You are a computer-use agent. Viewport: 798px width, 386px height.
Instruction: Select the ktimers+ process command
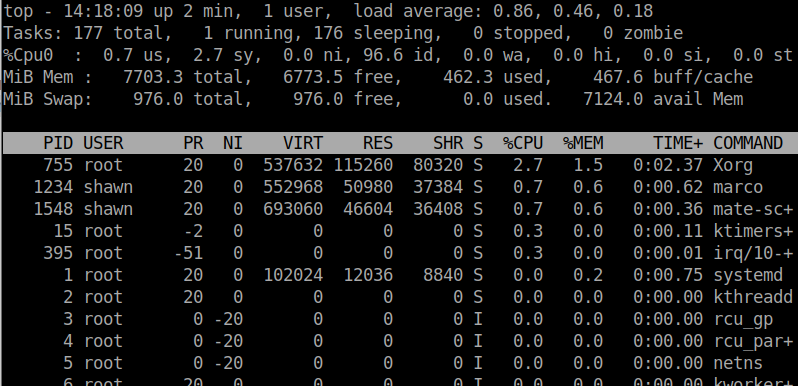coord(753,231)
